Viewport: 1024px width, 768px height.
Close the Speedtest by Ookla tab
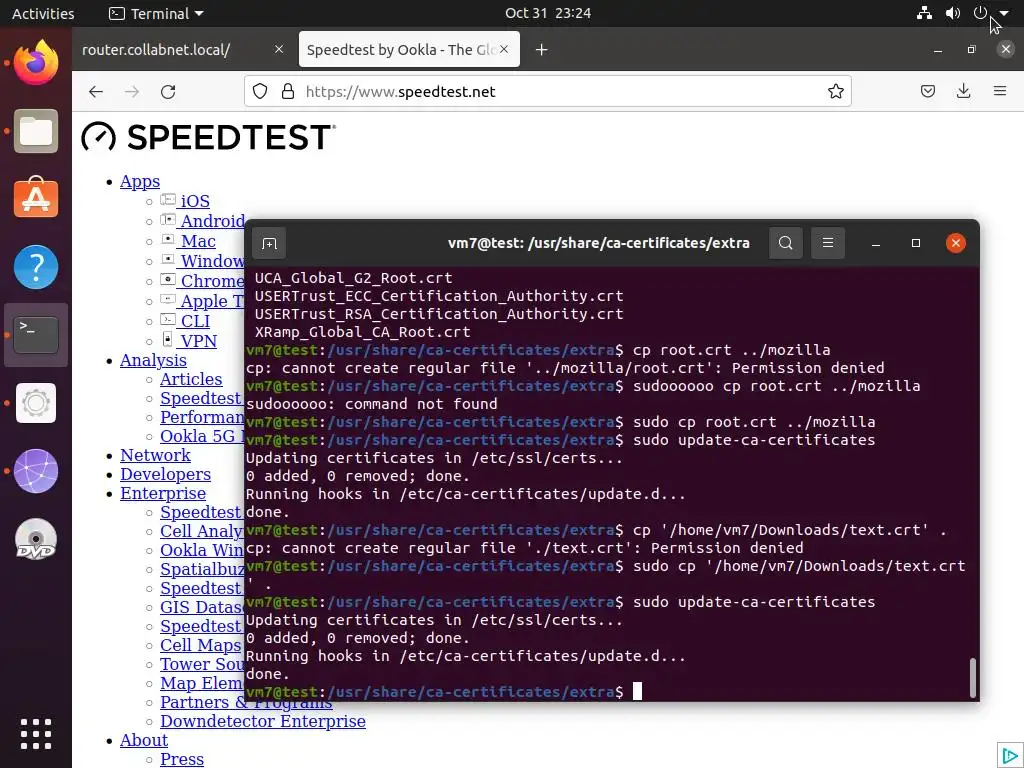tap(504, 49)
